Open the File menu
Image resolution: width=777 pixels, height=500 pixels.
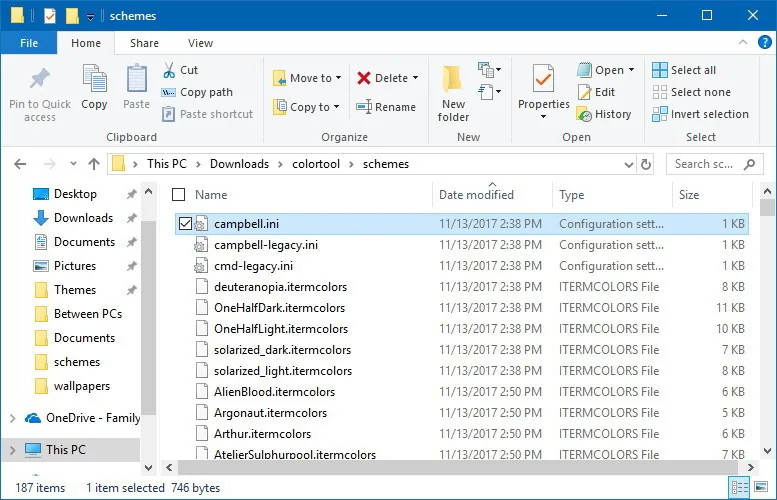pos(29,43)
